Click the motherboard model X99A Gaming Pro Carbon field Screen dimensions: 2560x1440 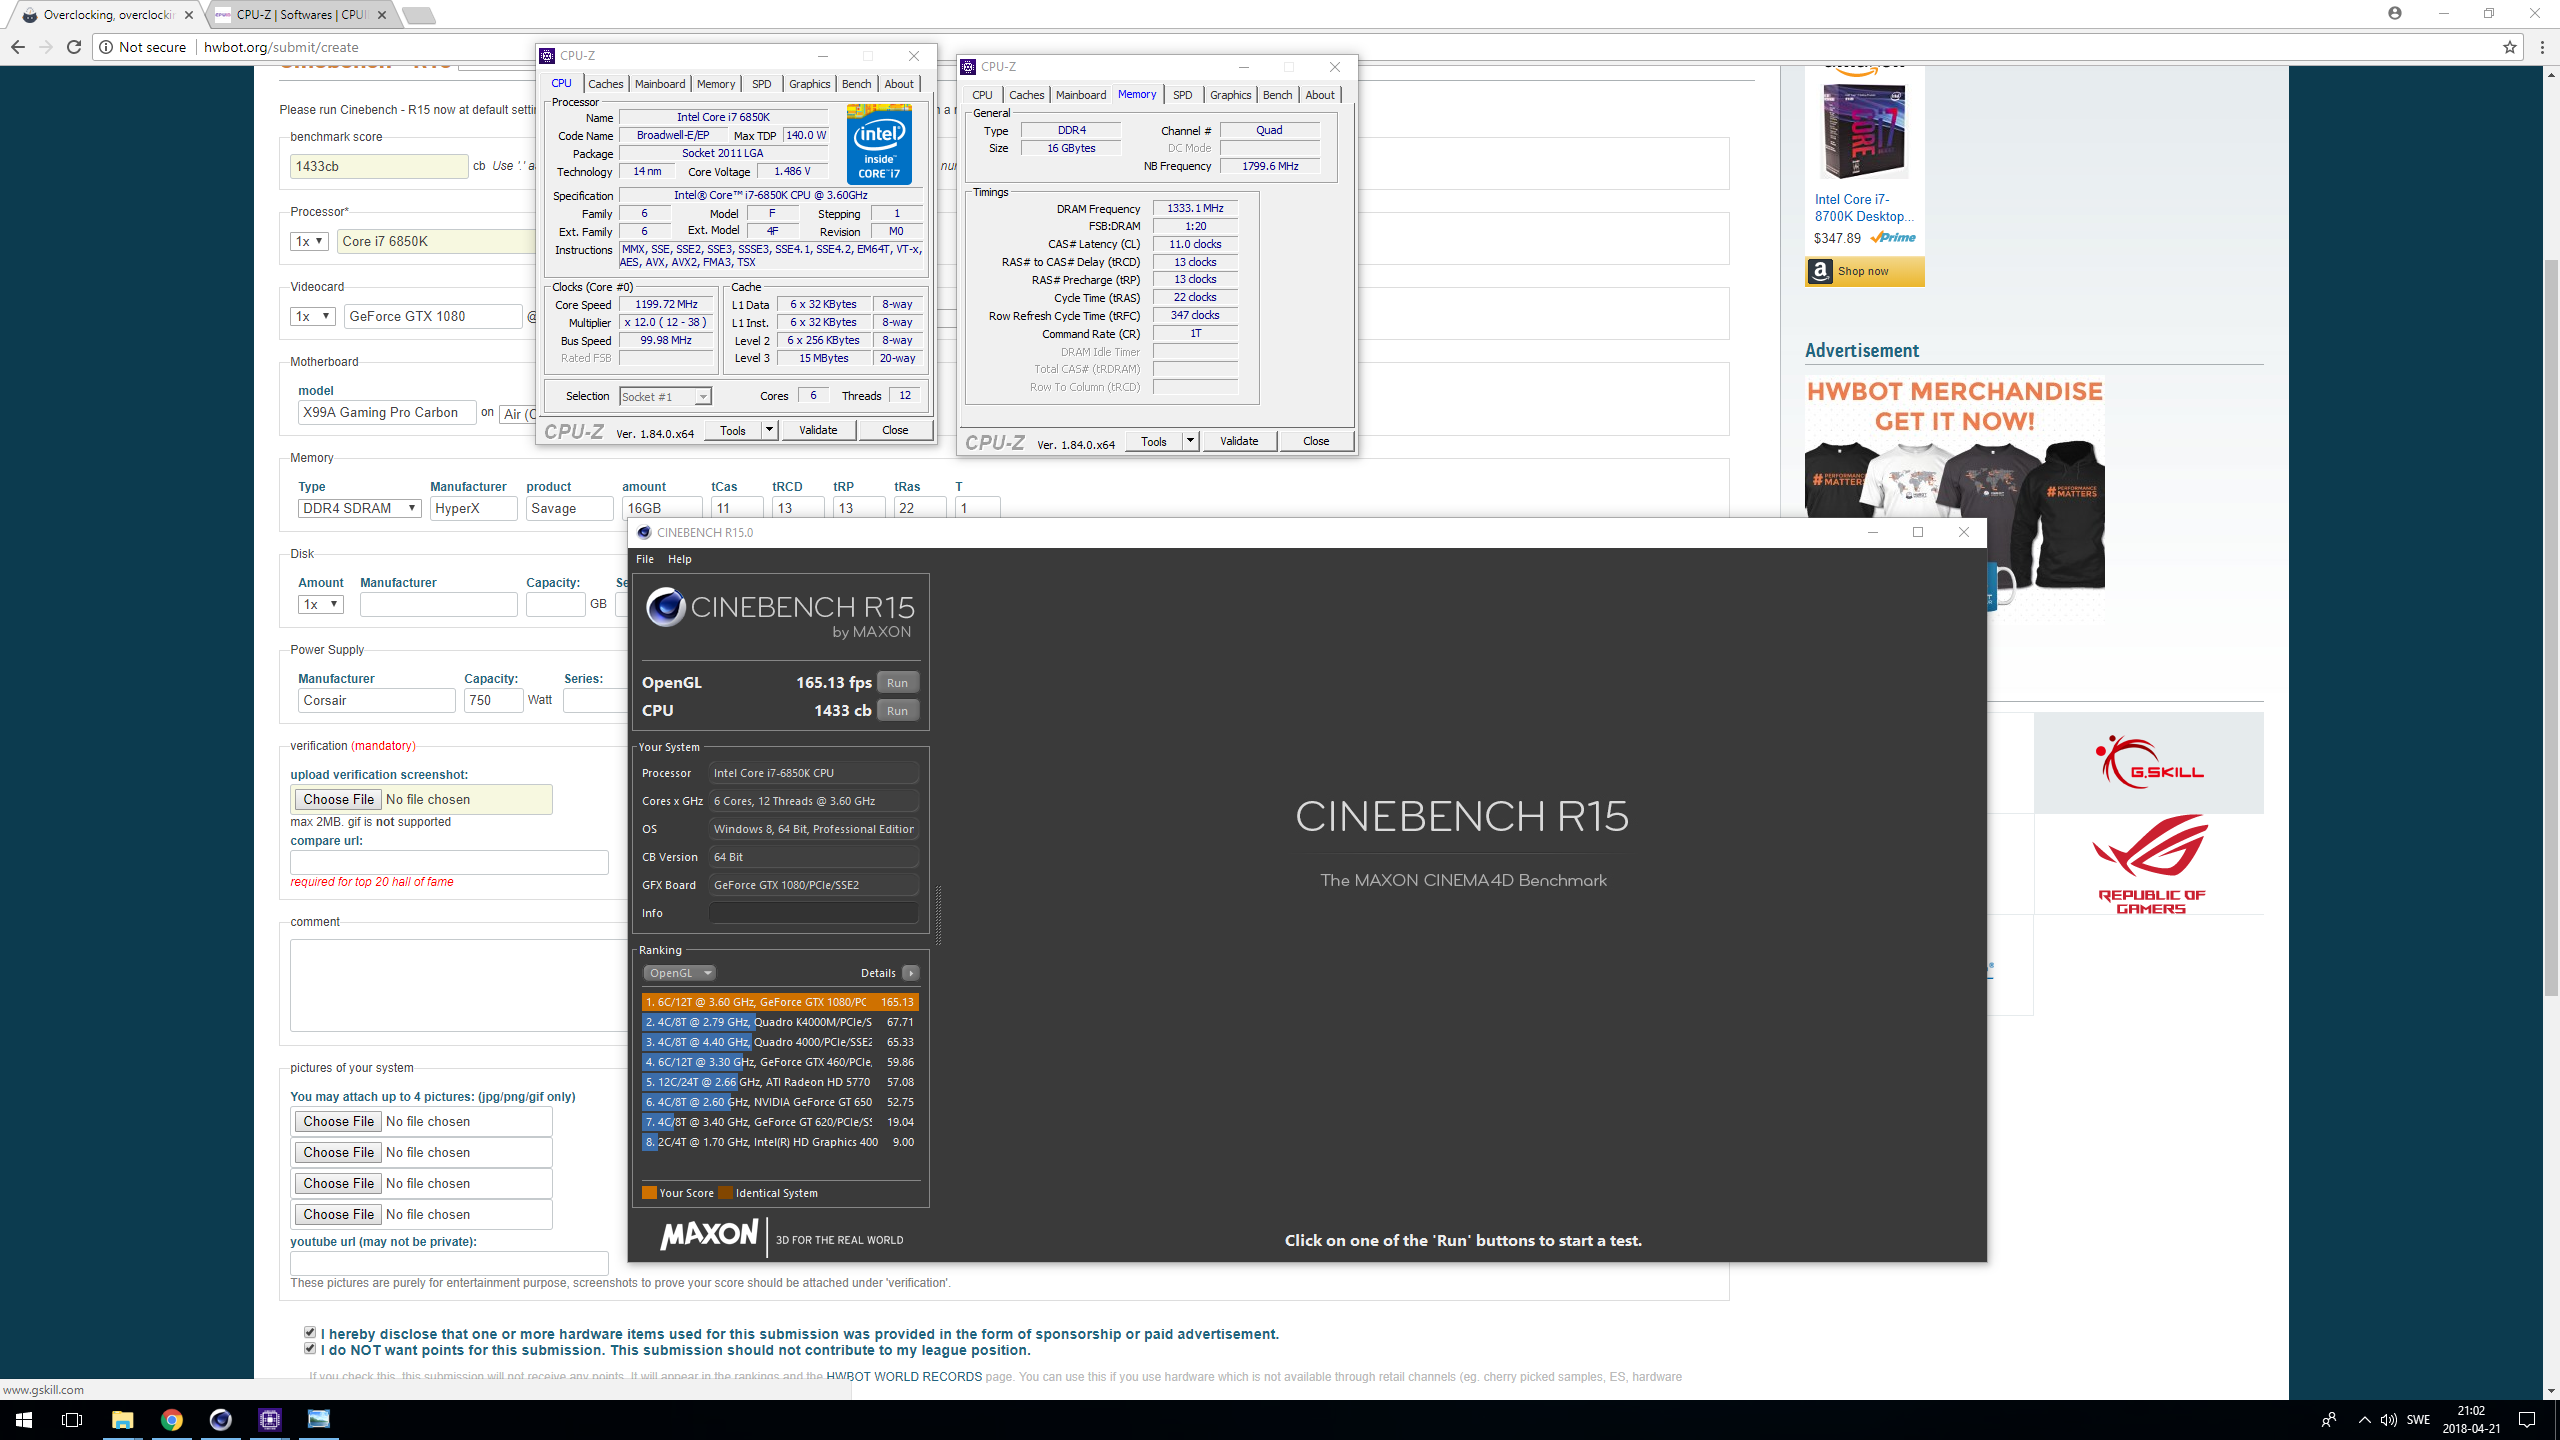(x=387, y=412)
